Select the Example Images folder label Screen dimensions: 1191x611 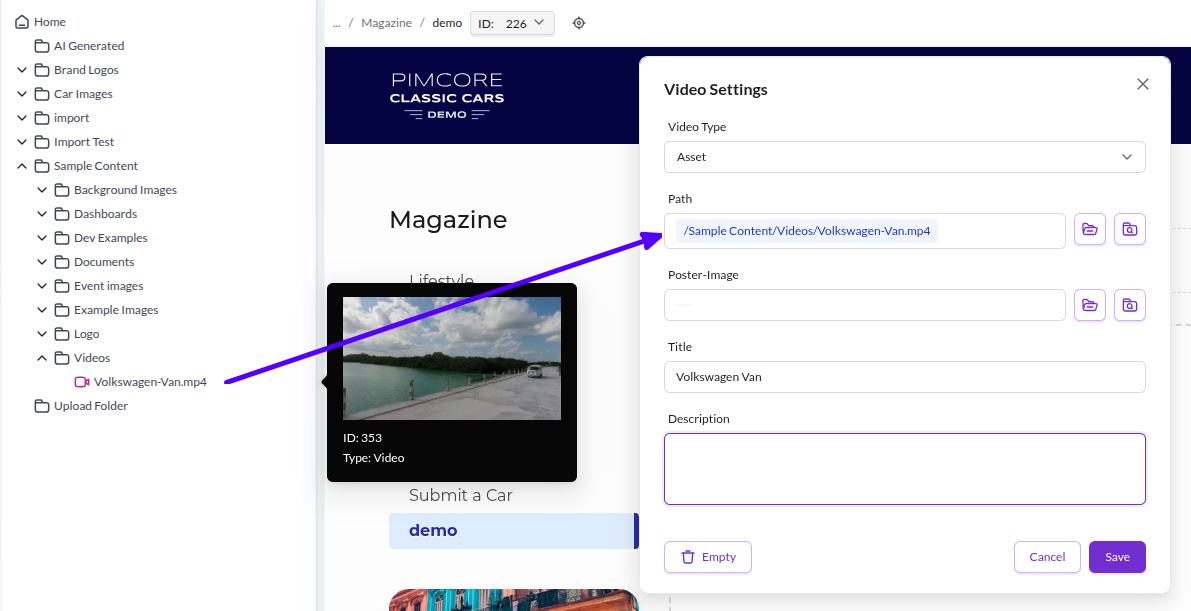(116, 310)
